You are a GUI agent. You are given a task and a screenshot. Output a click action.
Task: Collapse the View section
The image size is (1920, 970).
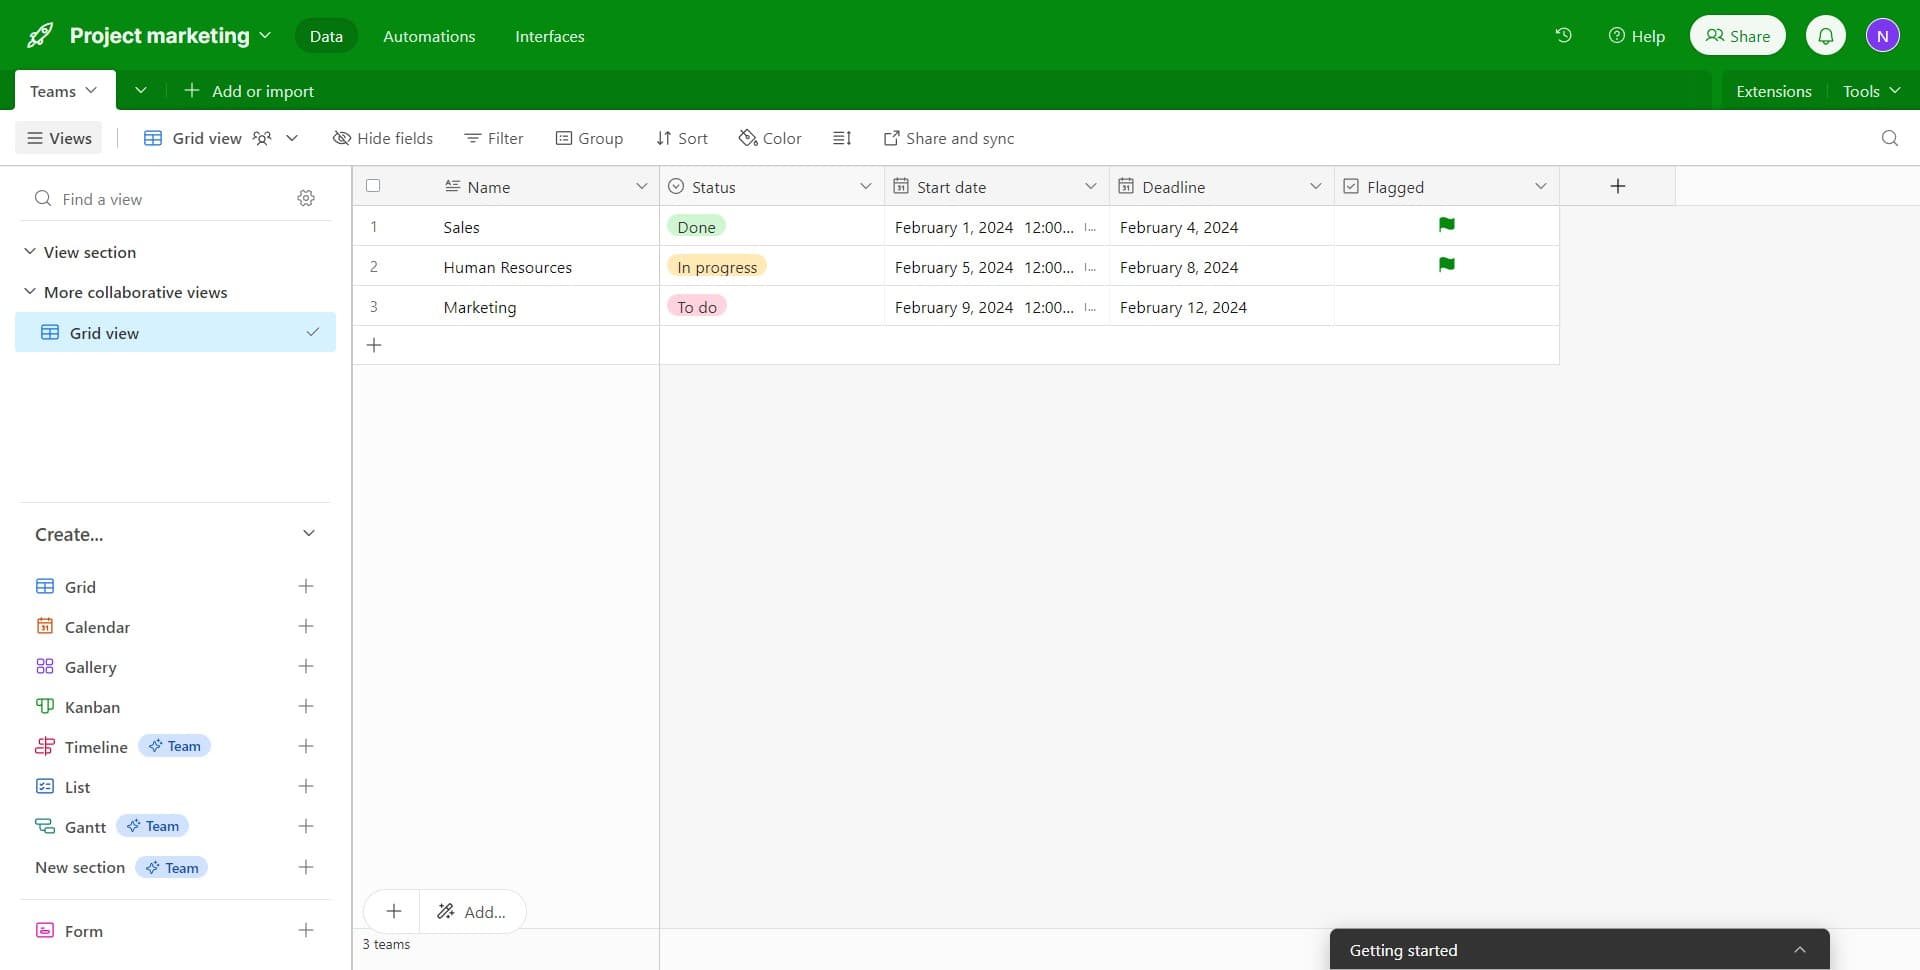click(29, 251)
